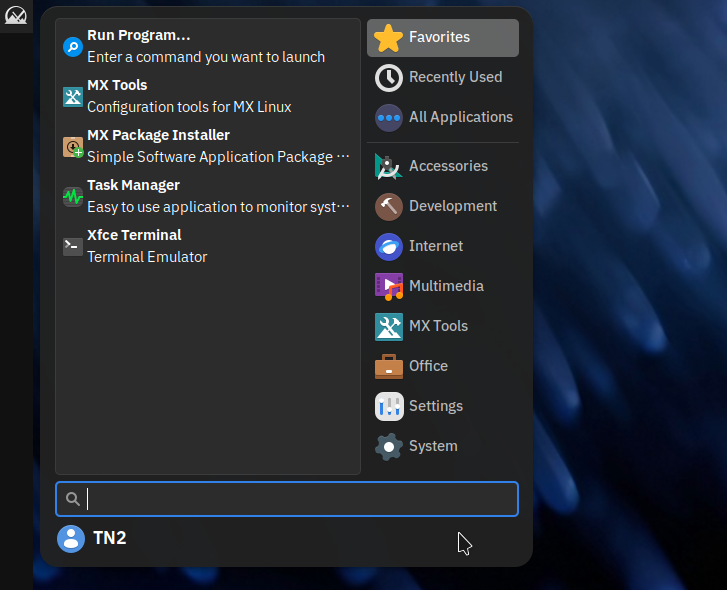Screen dimensions: 727x590
Task: Click the All Applications three-dots icon
Action: pos(389,118)
